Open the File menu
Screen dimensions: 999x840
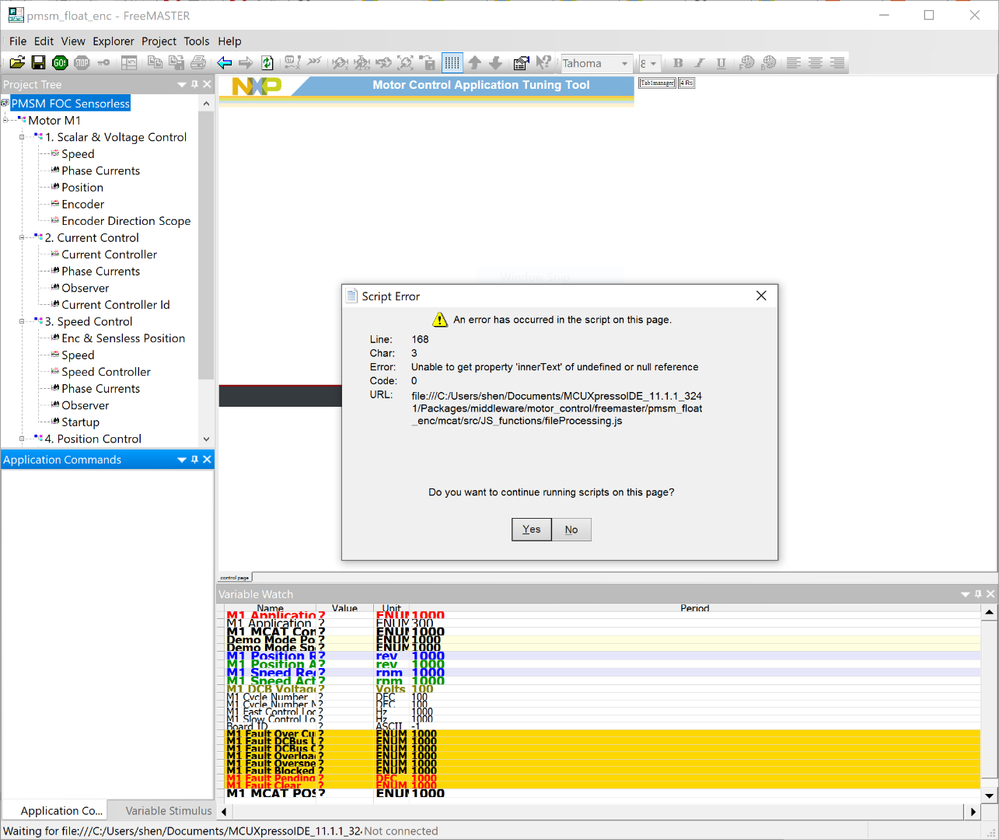(18, 41)
